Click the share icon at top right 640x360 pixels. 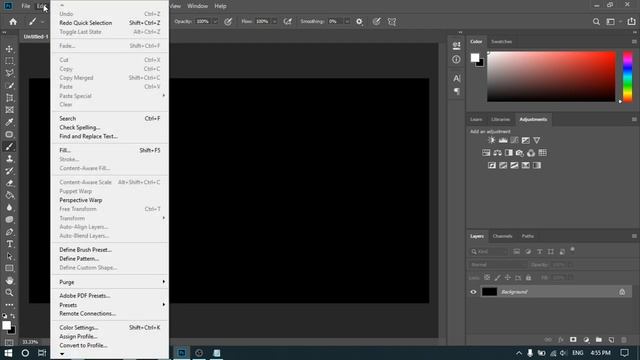pos(631,21)
